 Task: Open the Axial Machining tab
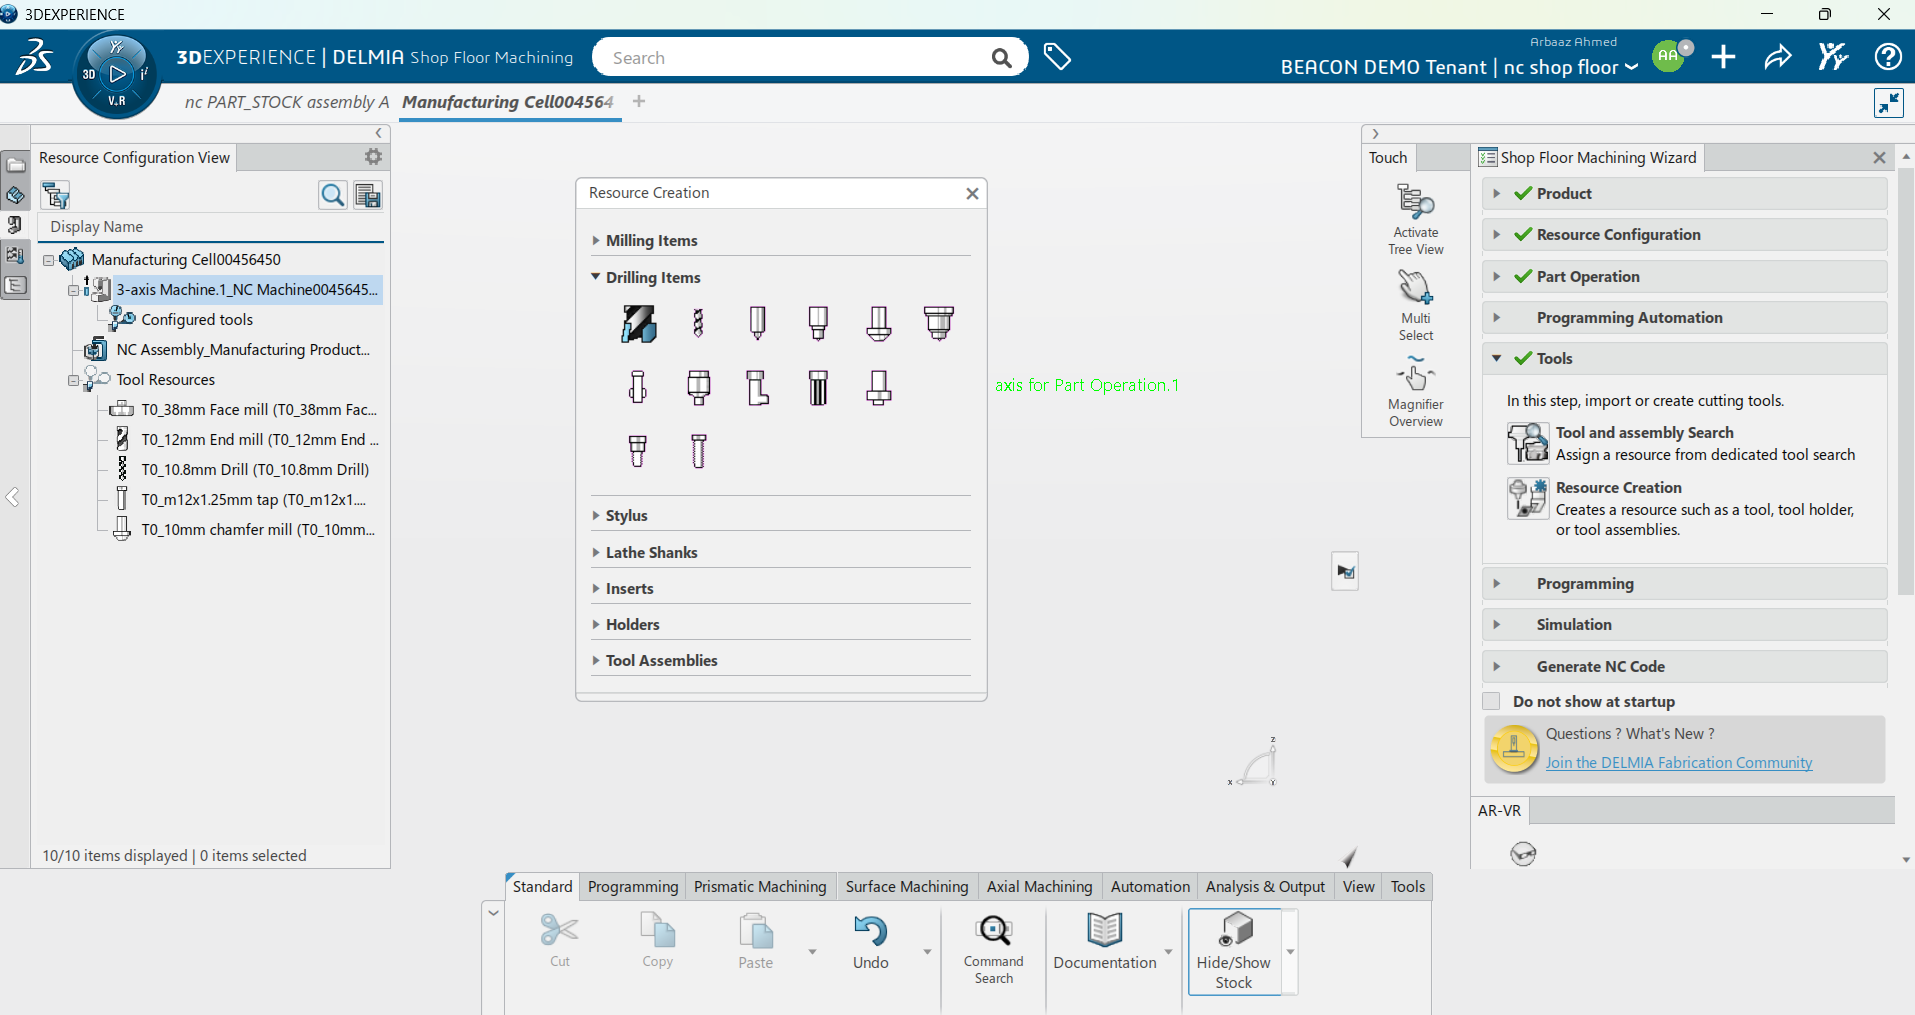tap(1039, 886)
